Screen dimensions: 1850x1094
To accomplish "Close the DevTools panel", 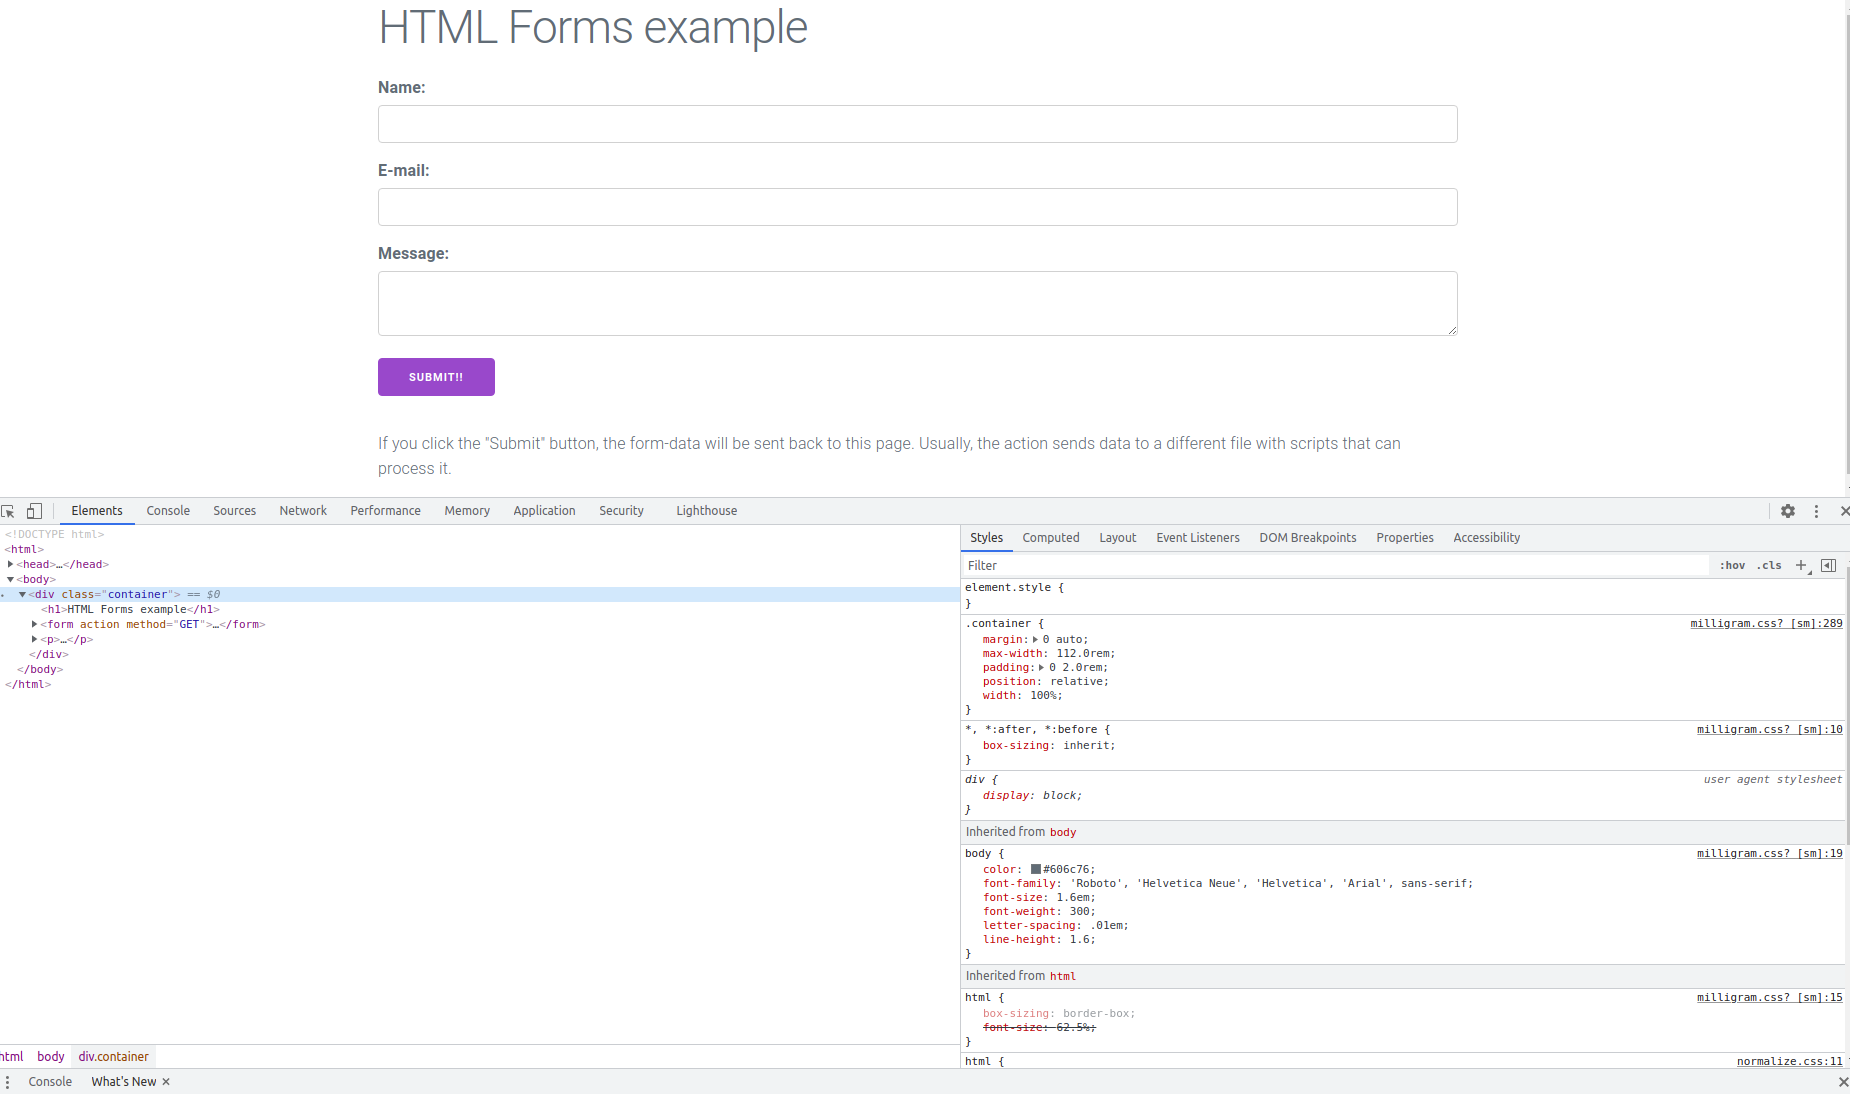I will click(x=1844, y=511).
